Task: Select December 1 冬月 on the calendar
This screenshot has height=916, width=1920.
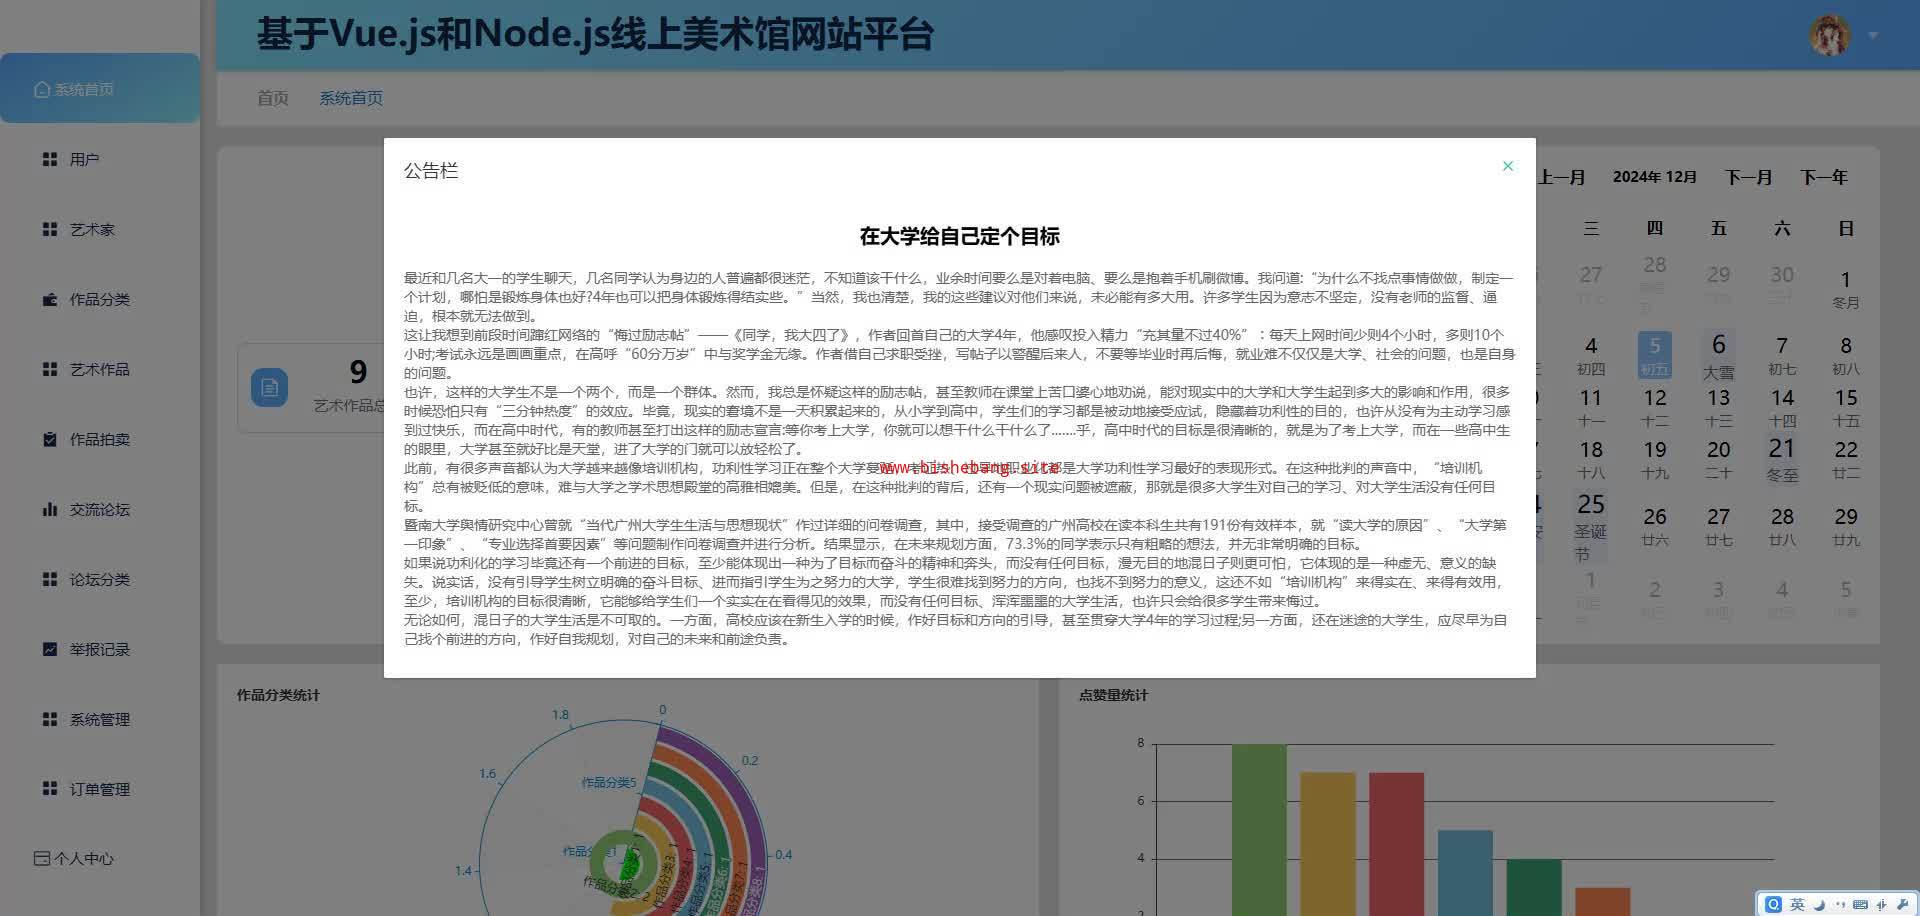Action: tap(1846, 289)
